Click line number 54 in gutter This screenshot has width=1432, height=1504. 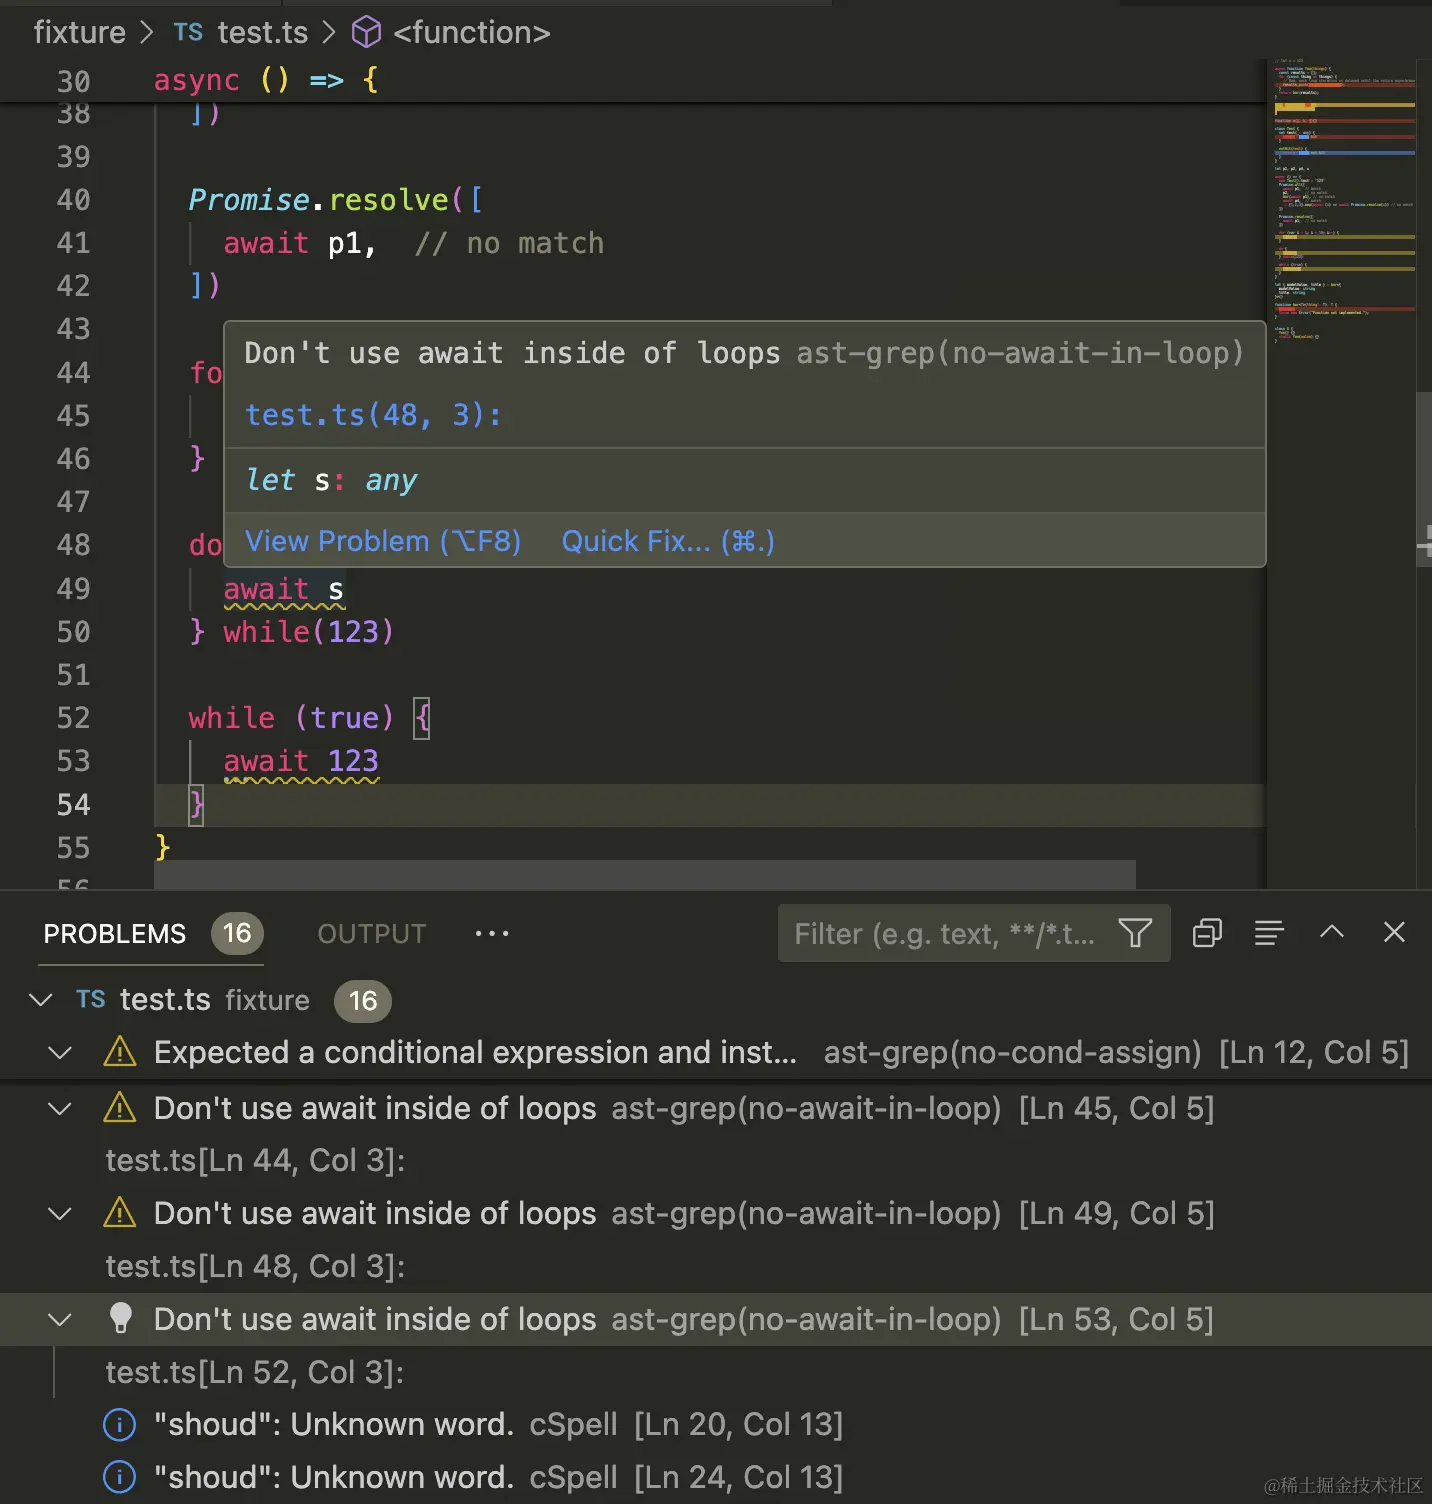click(73, 804)
